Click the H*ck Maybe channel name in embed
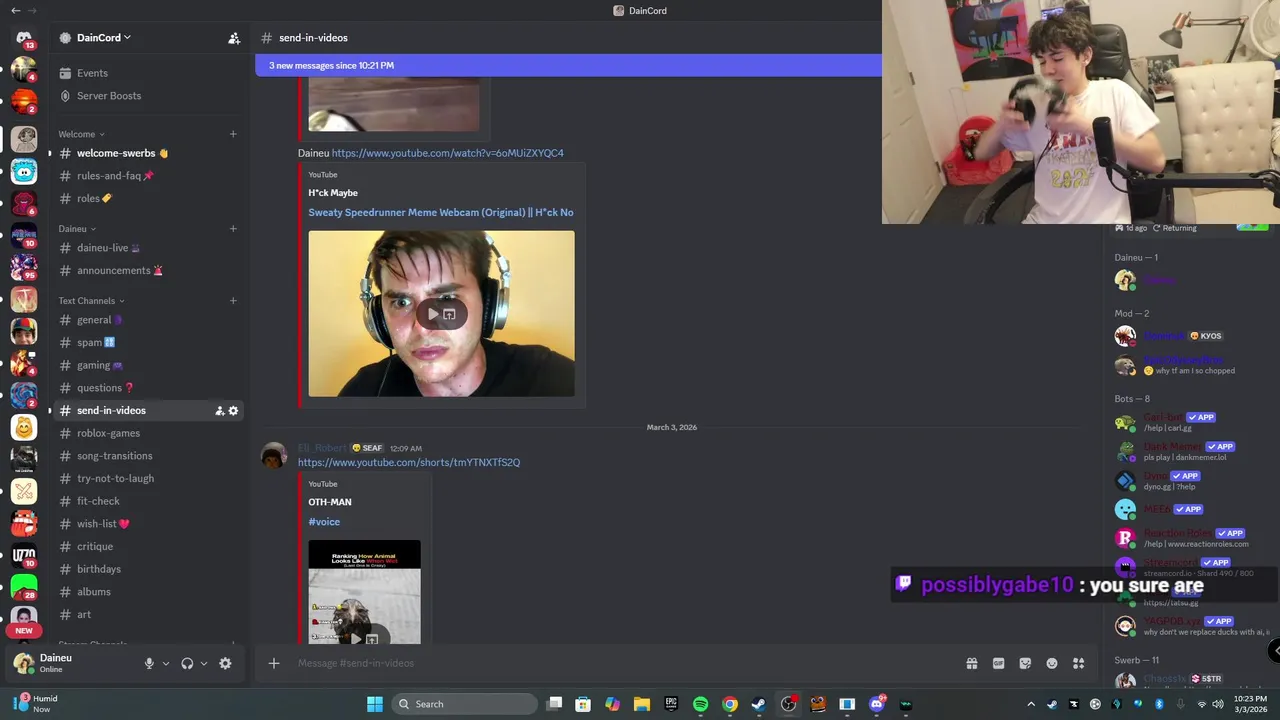Viewport: 1280px width, 720px height. point(333,193)
